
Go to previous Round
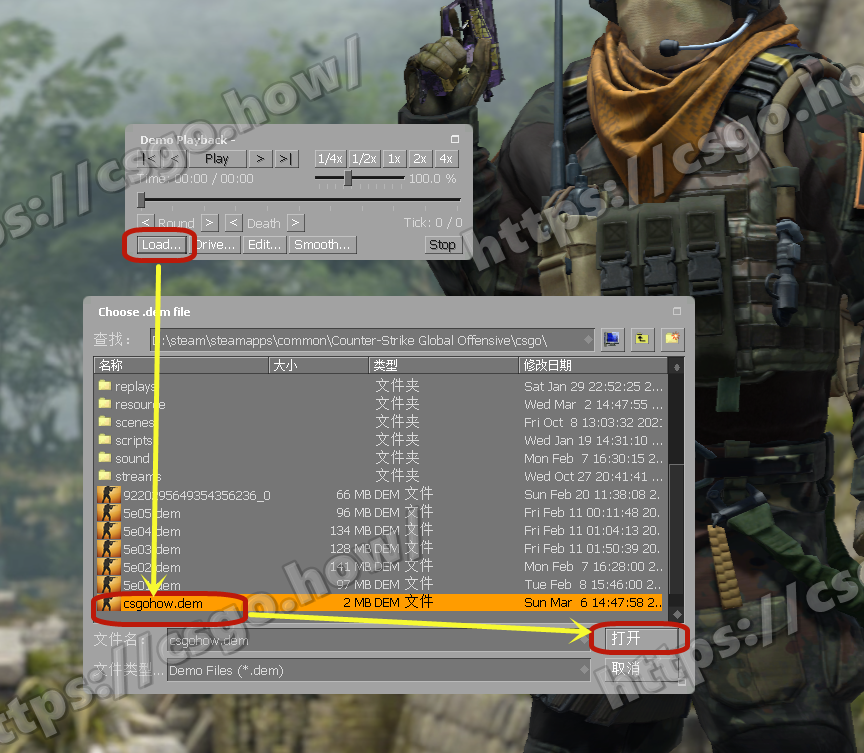145,223
